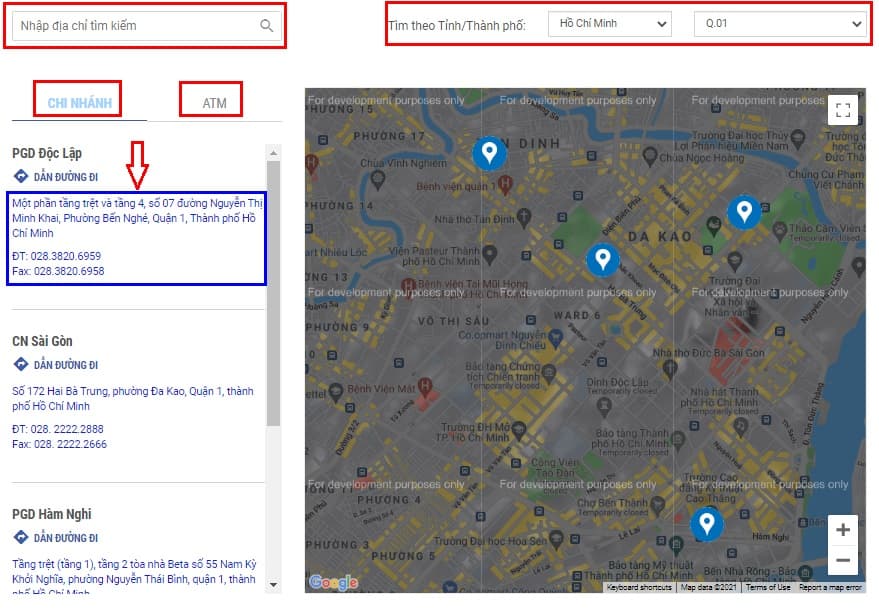Viewport: 879px width, 611px height.
Task: Toggle fullscreen map view
Action: [842, 111]
